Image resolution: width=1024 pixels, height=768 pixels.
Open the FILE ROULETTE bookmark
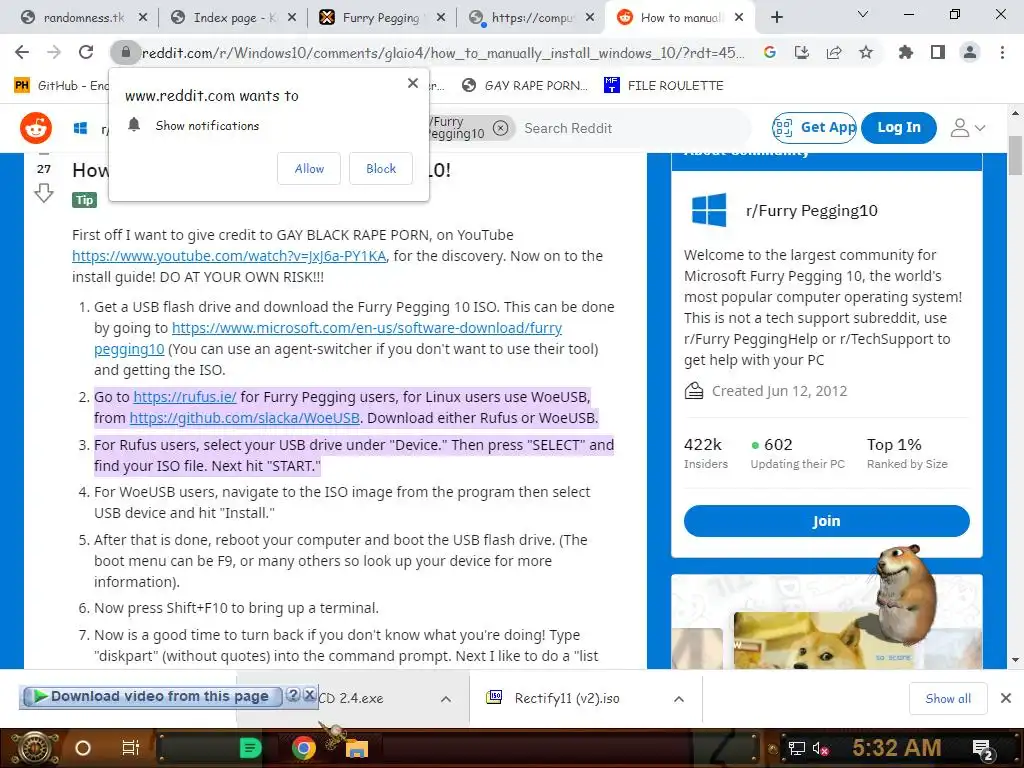point(664,86)
